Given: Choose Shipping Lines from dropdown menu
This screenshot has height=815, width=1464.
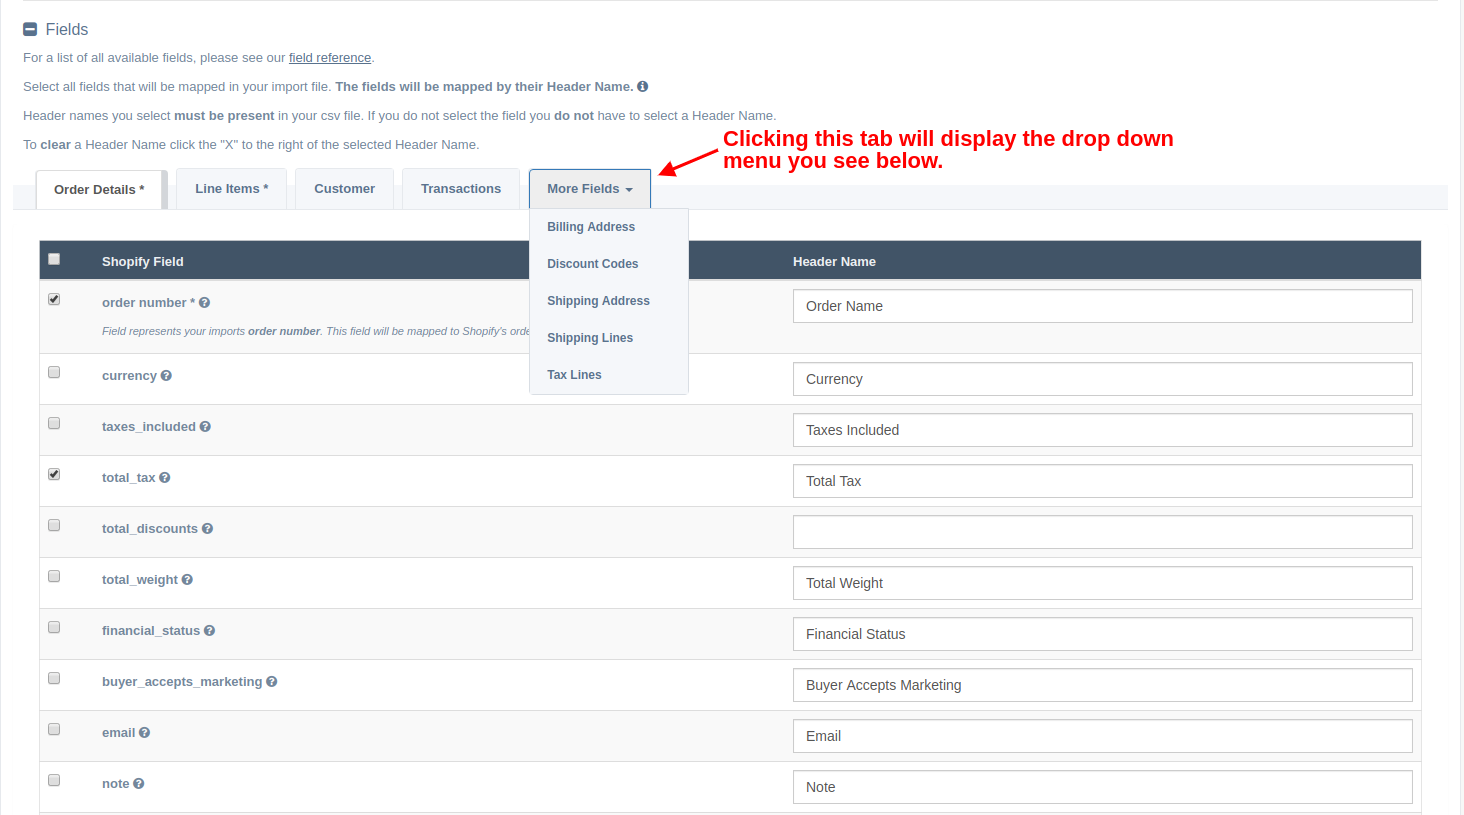Looking at the screenshot, I should [x=590, y=338].
